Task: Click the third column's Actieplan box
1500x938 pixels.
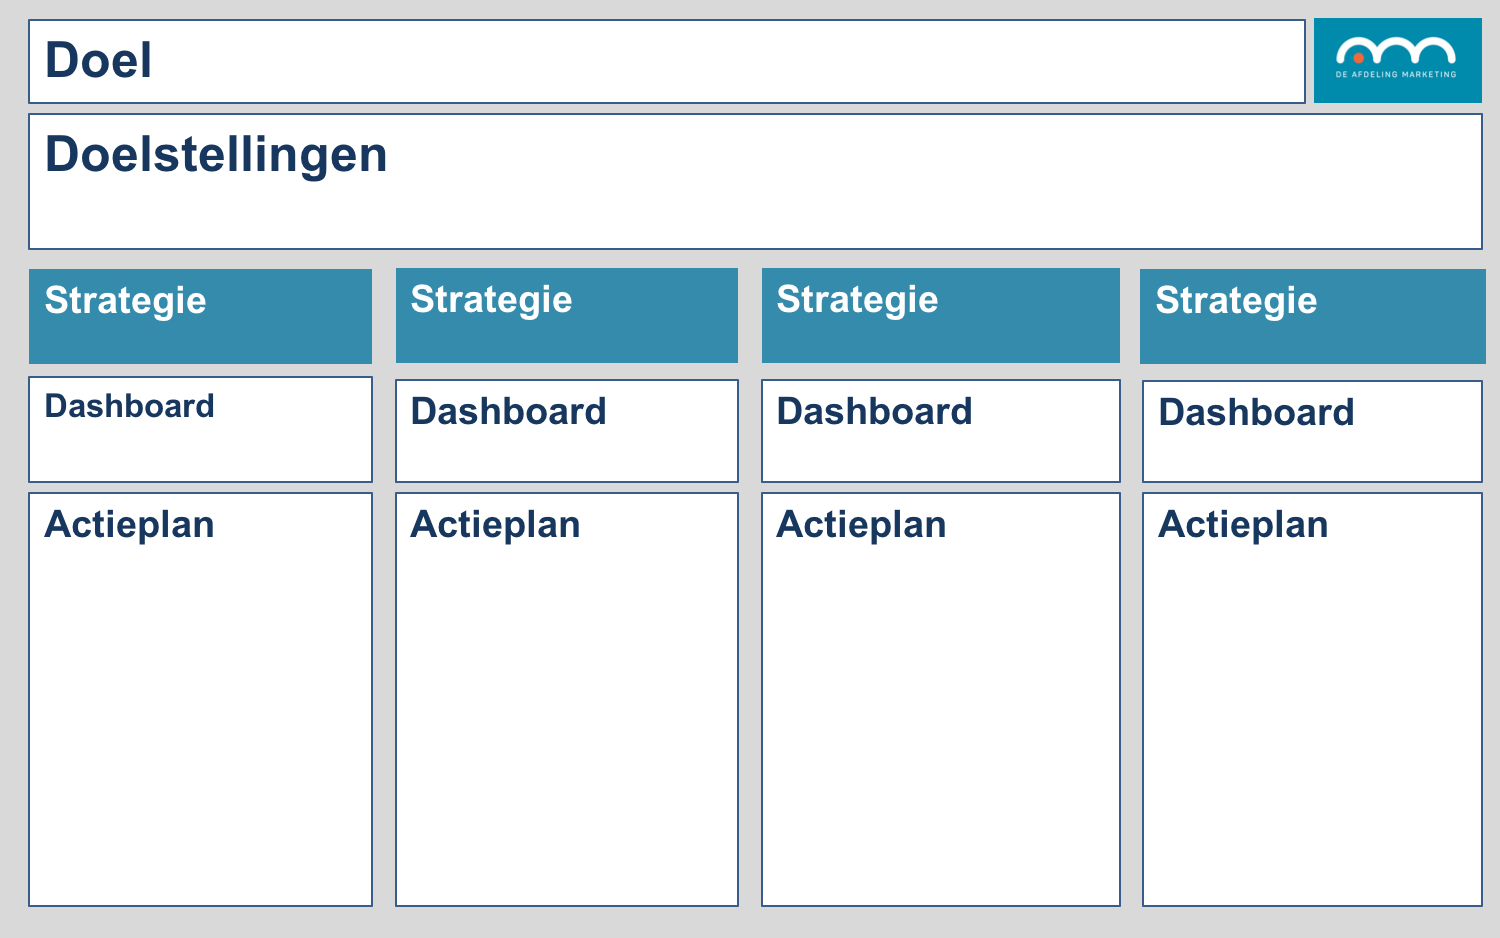Action: [x=941, y=699]
